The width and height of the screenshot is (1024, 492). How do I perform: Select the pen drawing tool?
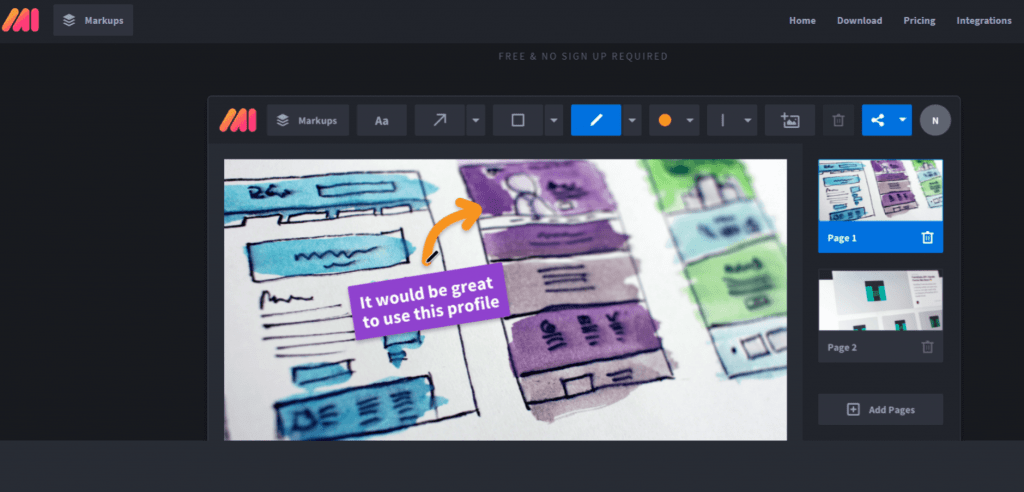point(596,120)
